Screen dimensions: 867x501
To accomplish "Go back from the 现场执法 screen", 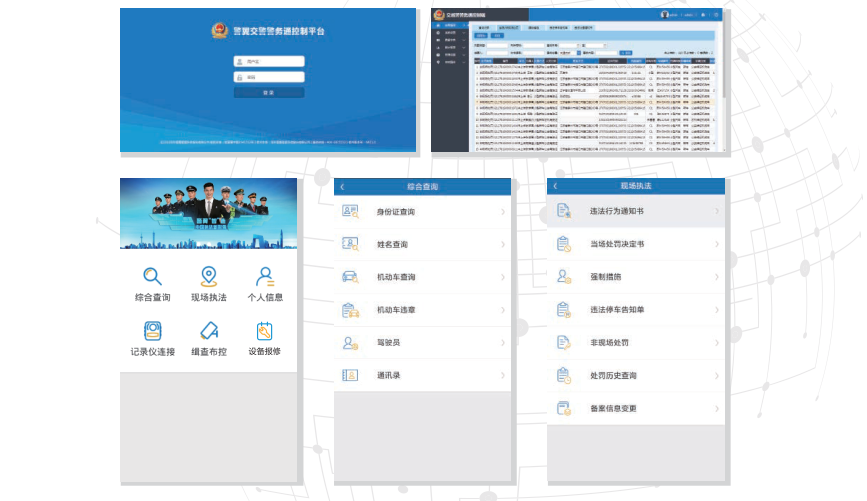I will coord(555,186).
